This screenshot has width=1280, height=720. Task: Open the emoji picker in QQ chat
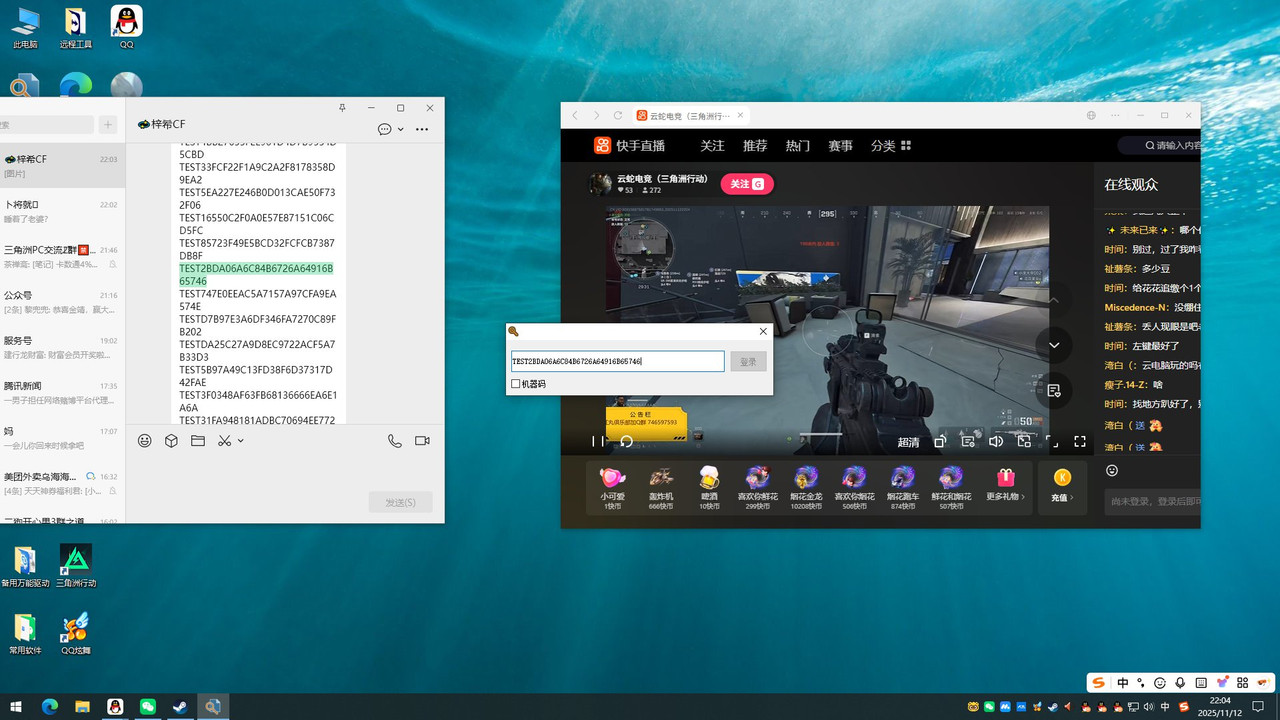(145, 441)
